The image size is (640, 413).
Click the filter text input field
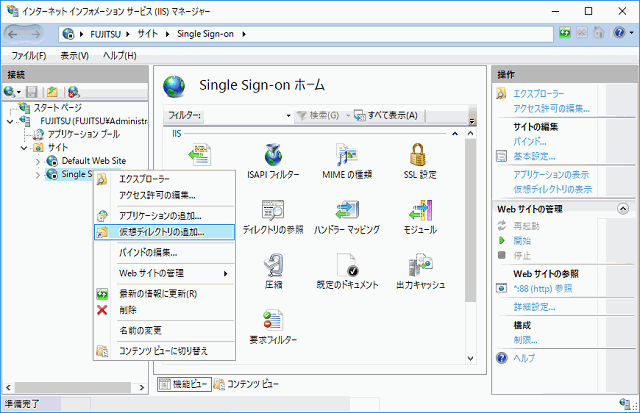(x=244, y=116)
